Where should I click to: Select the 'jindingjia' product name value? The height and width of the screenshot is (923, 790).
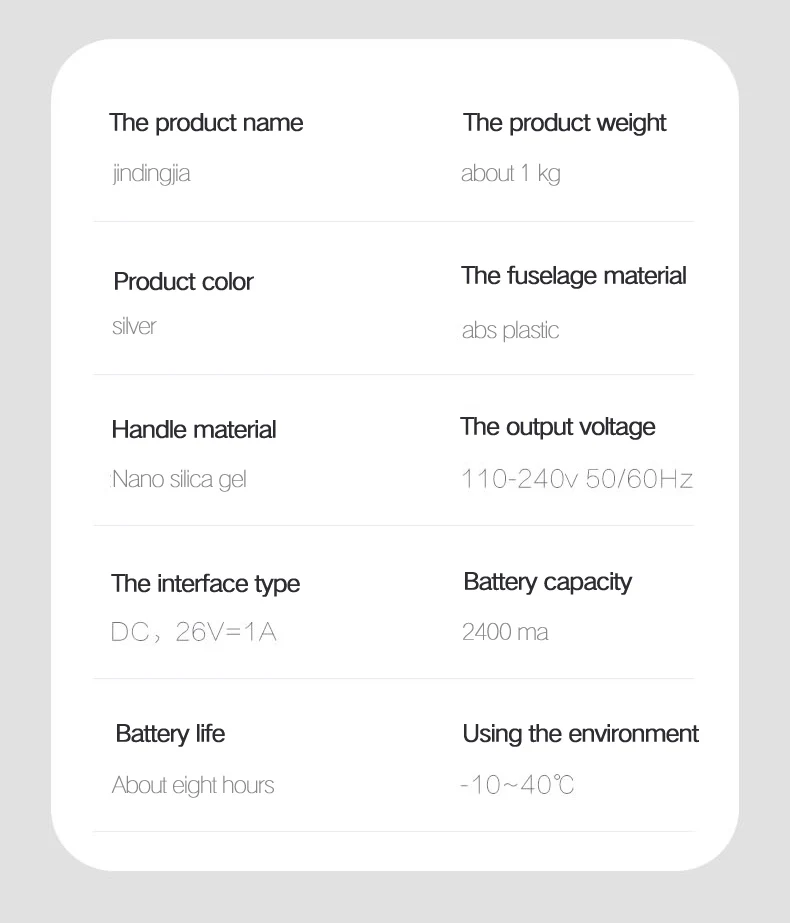pyautogui.click(x=151, y=174)
